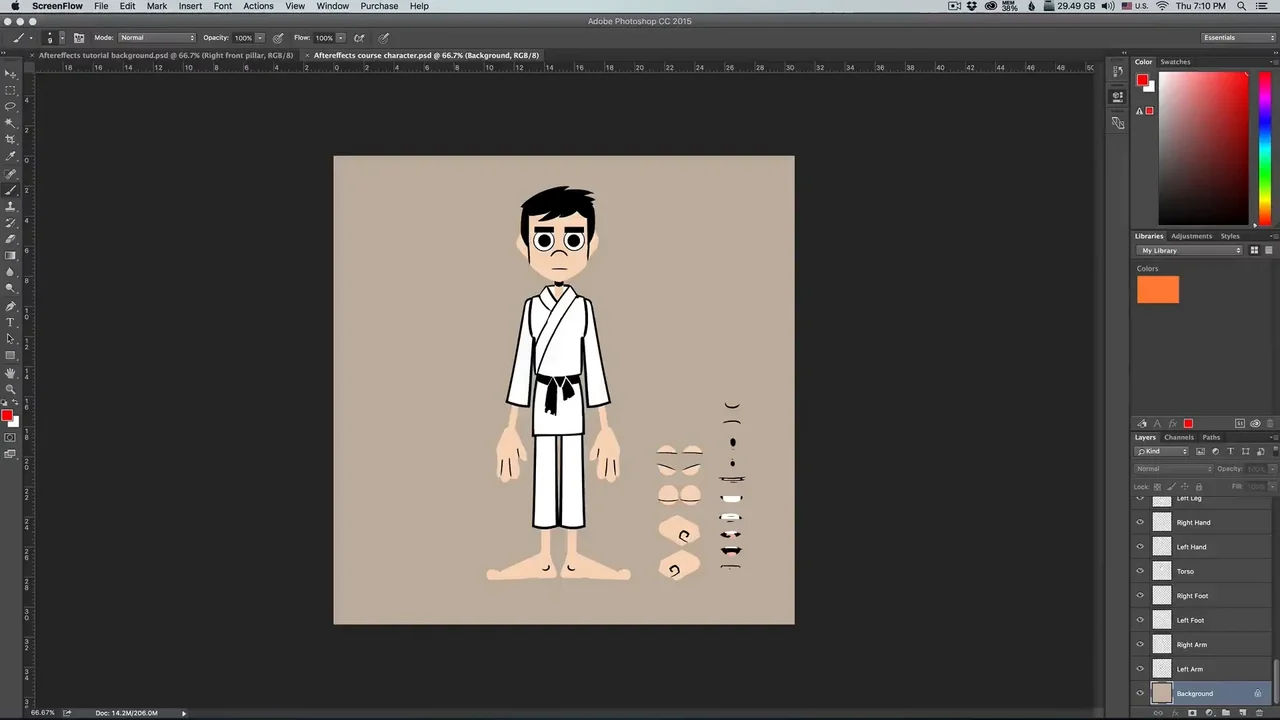Activate the Horizontal Type tool
The height and width of the screenshot is (720, 1280).
(11, 322)
